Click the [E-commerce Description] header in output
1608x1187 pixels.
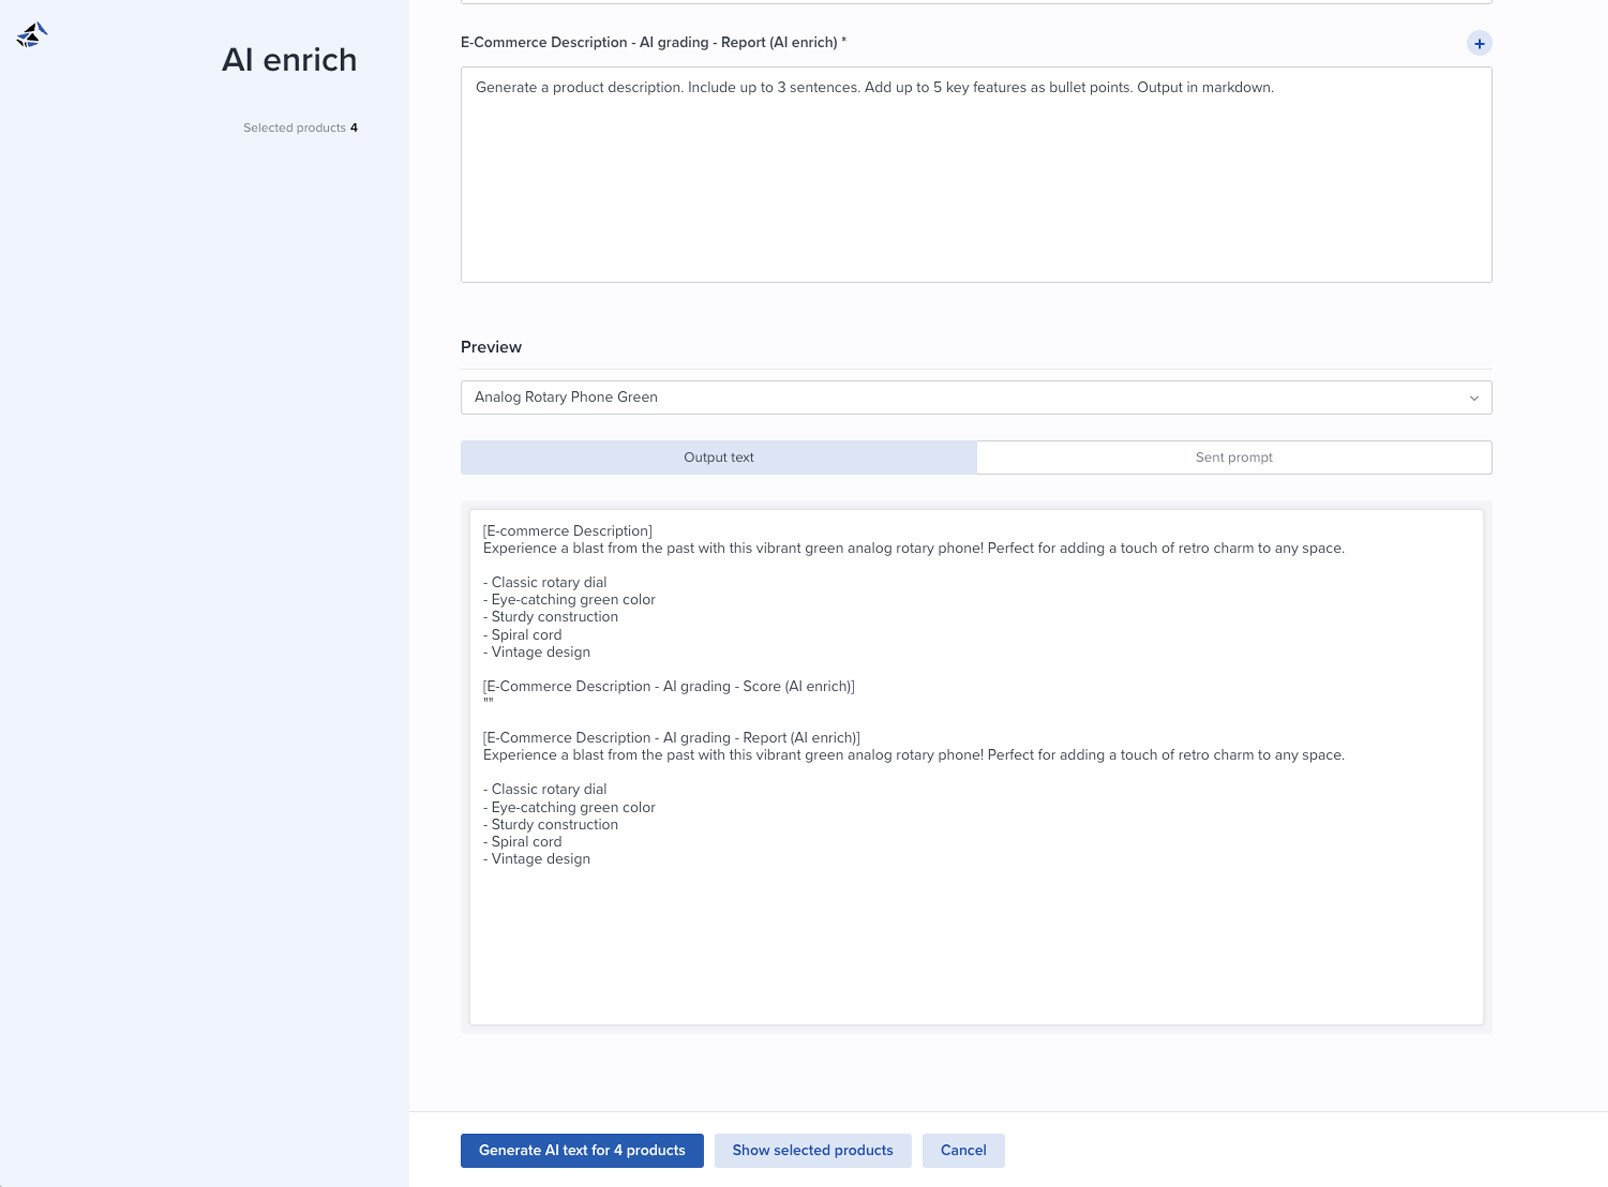[x=567, y=531]
